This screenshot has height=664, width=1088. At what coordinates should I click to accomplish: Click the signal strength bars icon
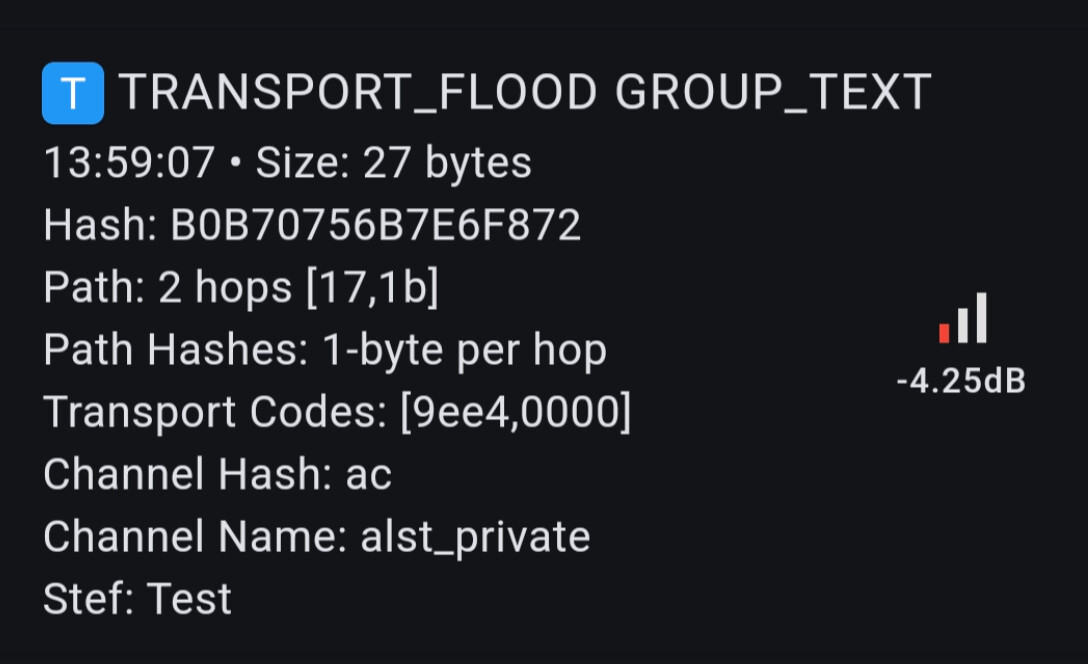tap(963, 318)
